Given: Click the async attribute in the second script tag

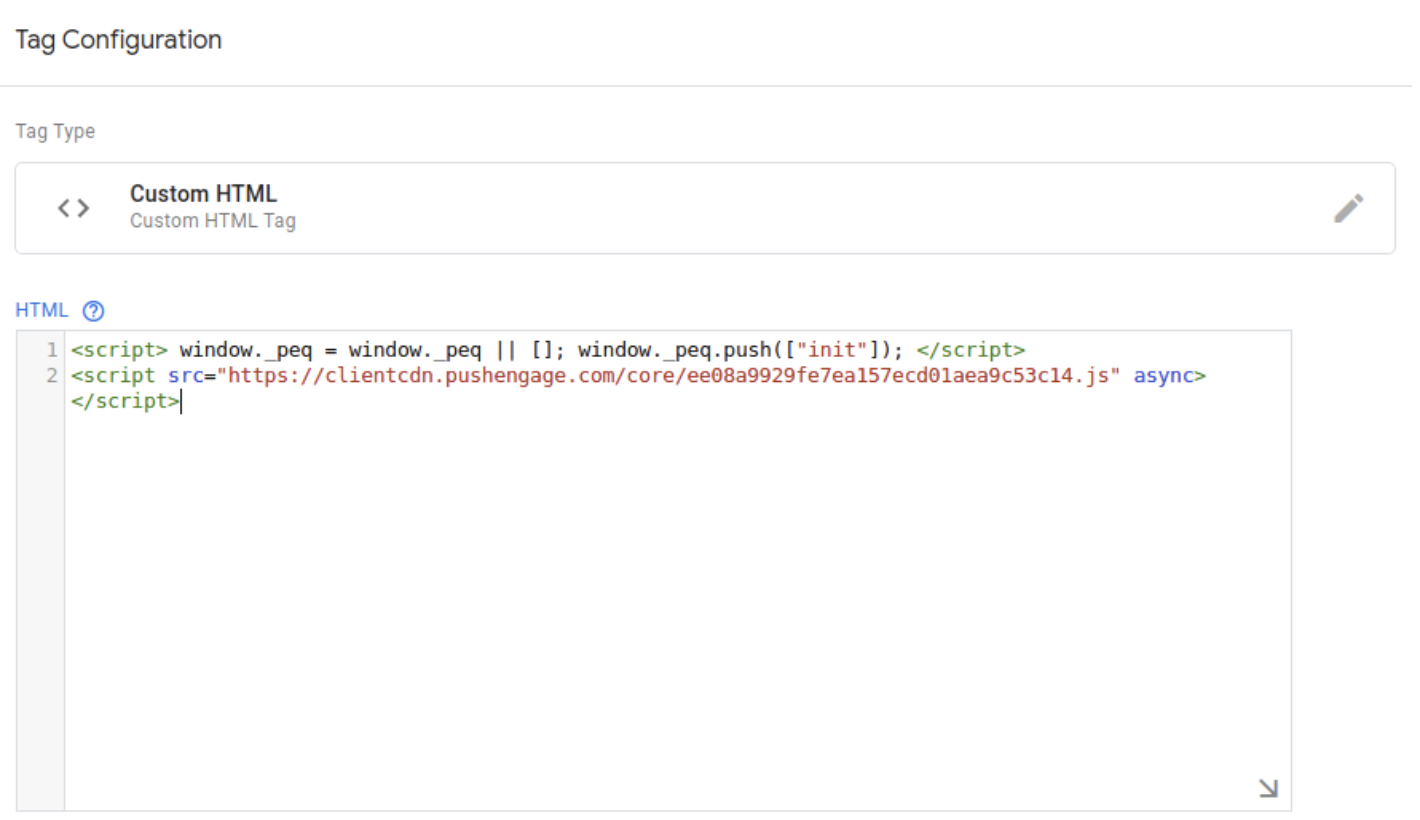Looking at the screenshot, I should [x=1165, y=375].
